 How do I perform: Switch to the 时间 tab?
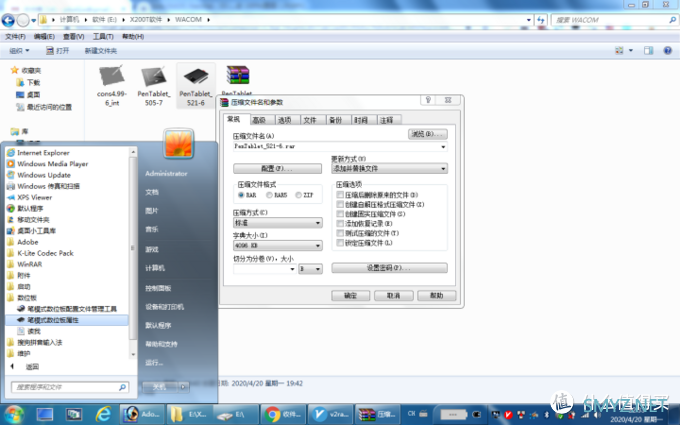[x=361, y=120]
